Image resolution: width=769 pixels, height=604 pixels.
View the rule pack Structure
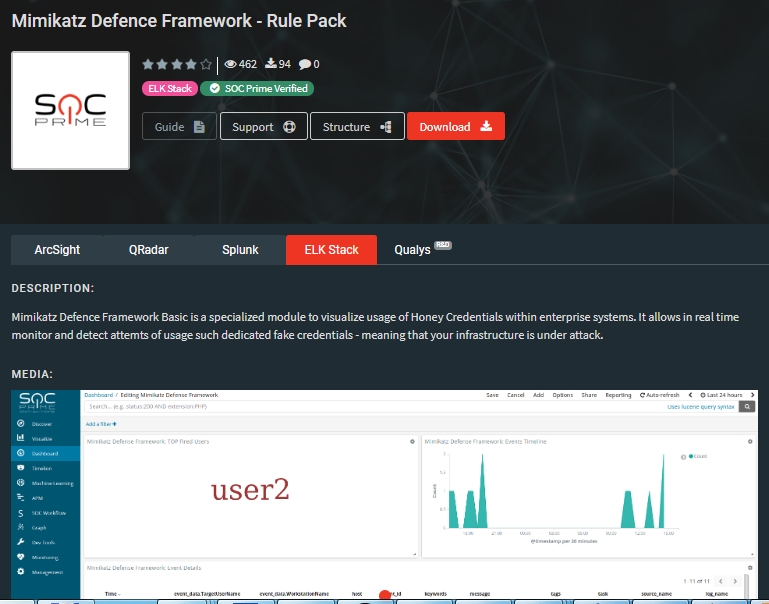(357, 126)
